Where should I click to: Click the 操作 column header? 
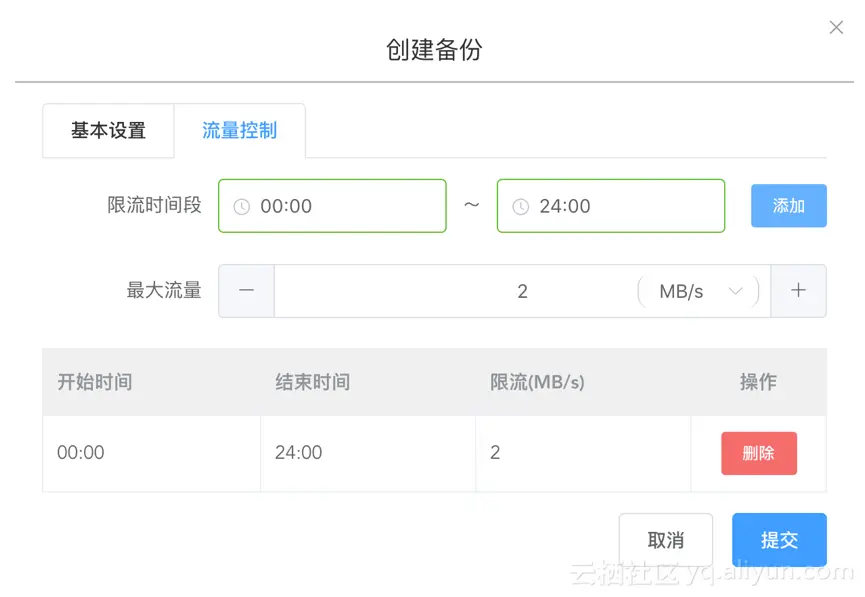click(x=758, y=382)
